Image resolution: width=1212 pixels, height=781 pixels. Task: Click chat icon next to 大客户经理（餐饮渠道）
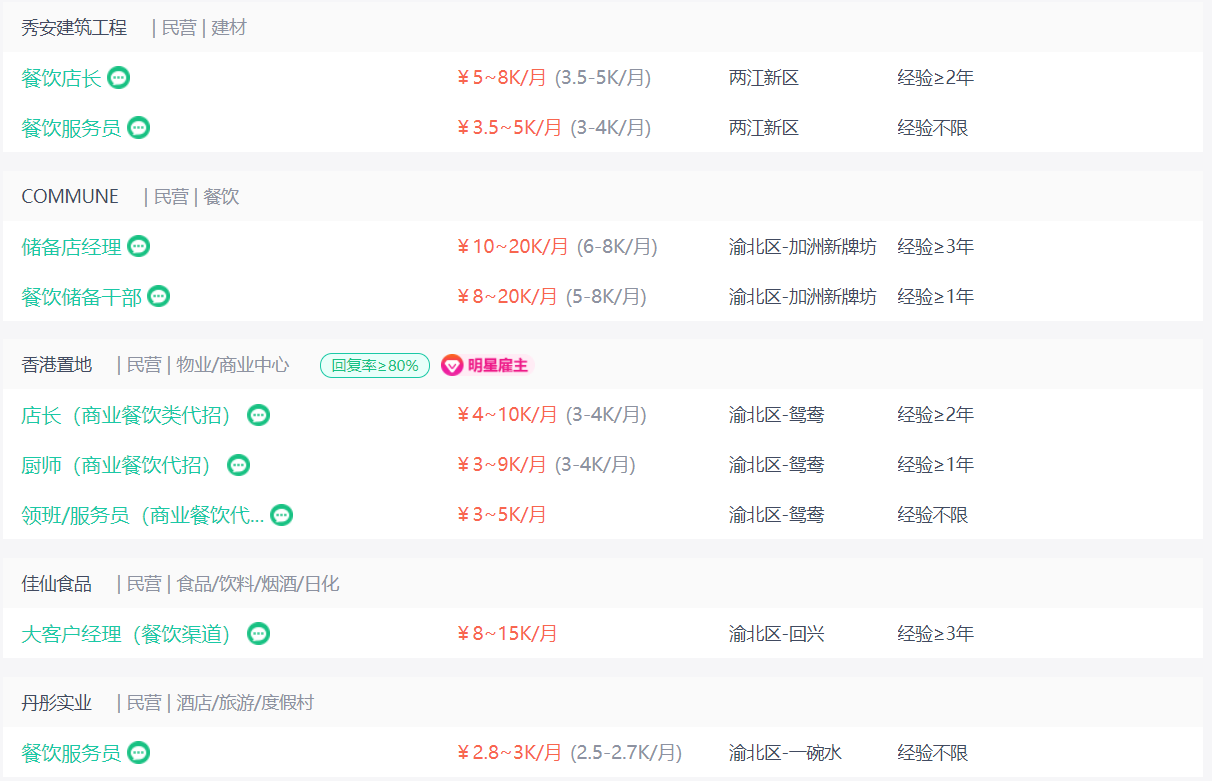259,634
